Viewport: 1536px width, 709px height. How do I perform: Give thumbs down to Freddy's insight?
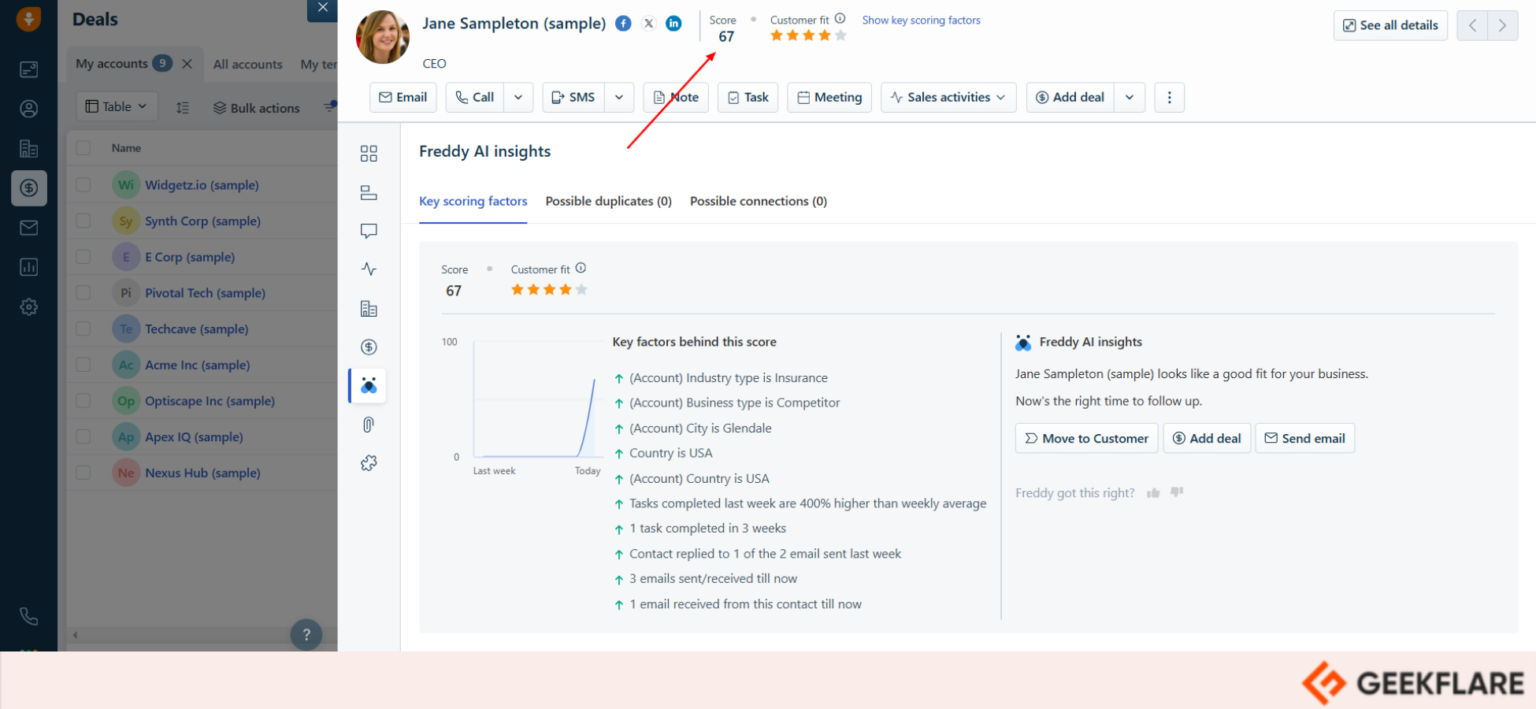(1177, 493)
